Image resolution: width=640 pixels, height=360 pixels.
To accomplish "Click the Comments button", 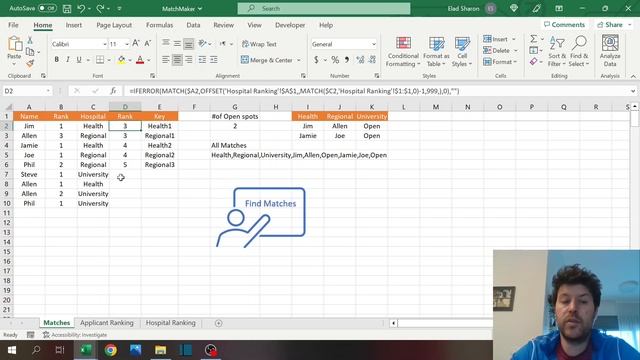I will [564, 24].
